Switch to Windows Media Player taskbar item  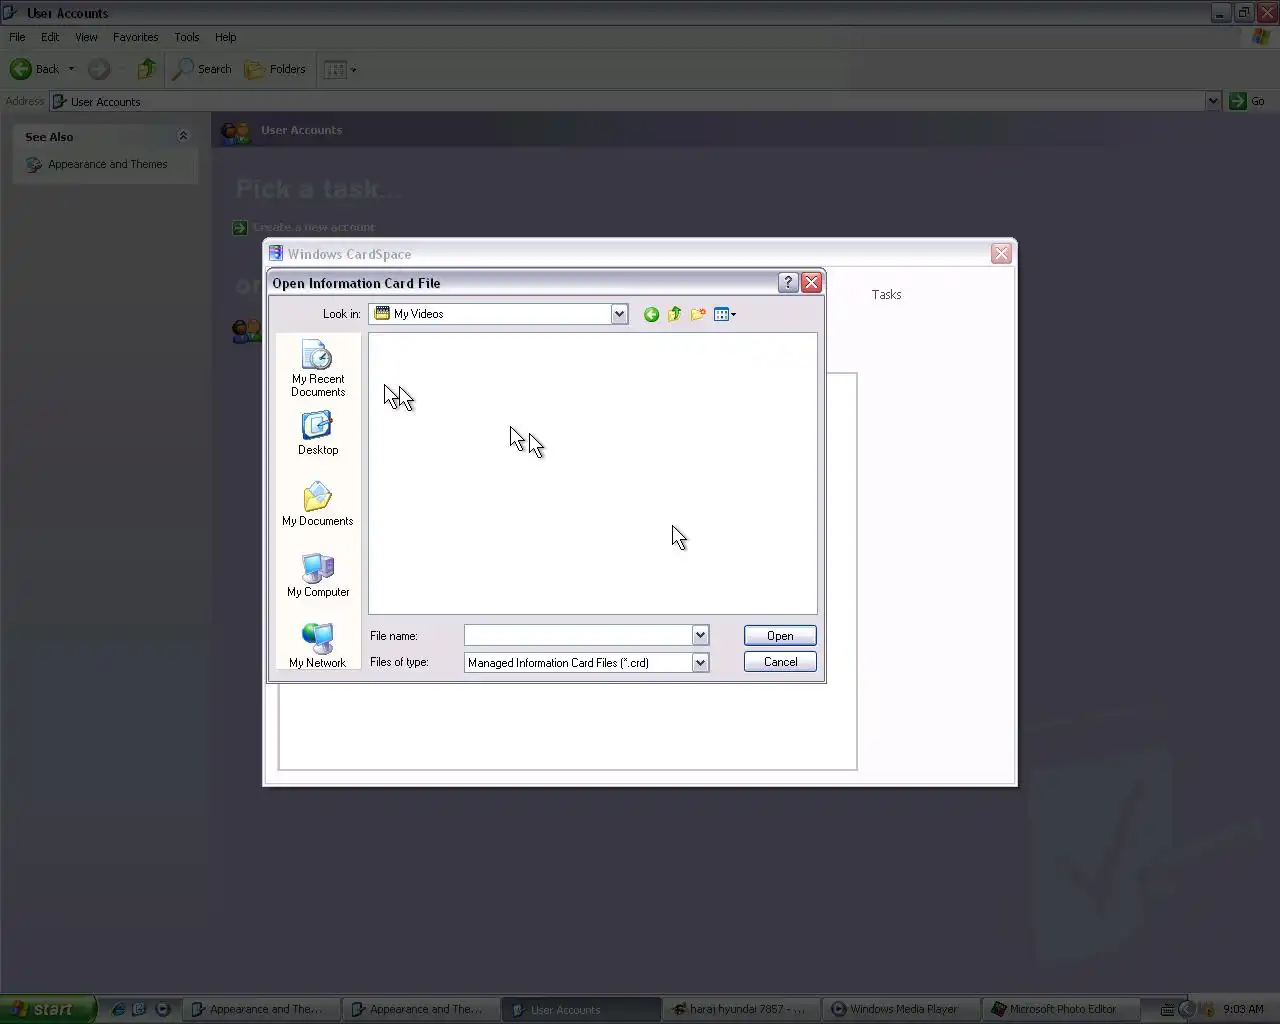click(x=901, y=1009)
